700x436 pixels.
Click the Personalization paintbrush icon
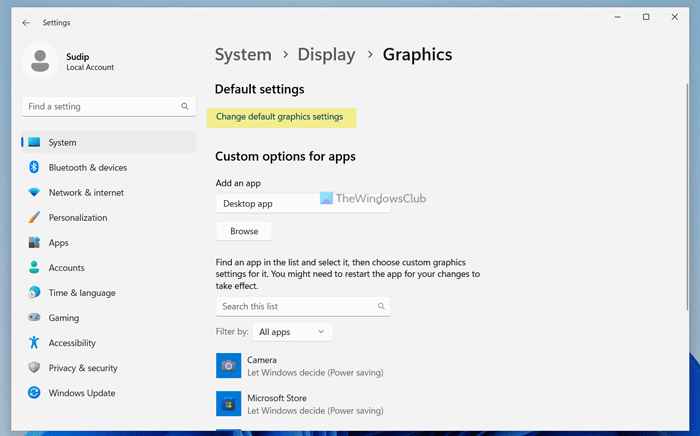[34, 217]
